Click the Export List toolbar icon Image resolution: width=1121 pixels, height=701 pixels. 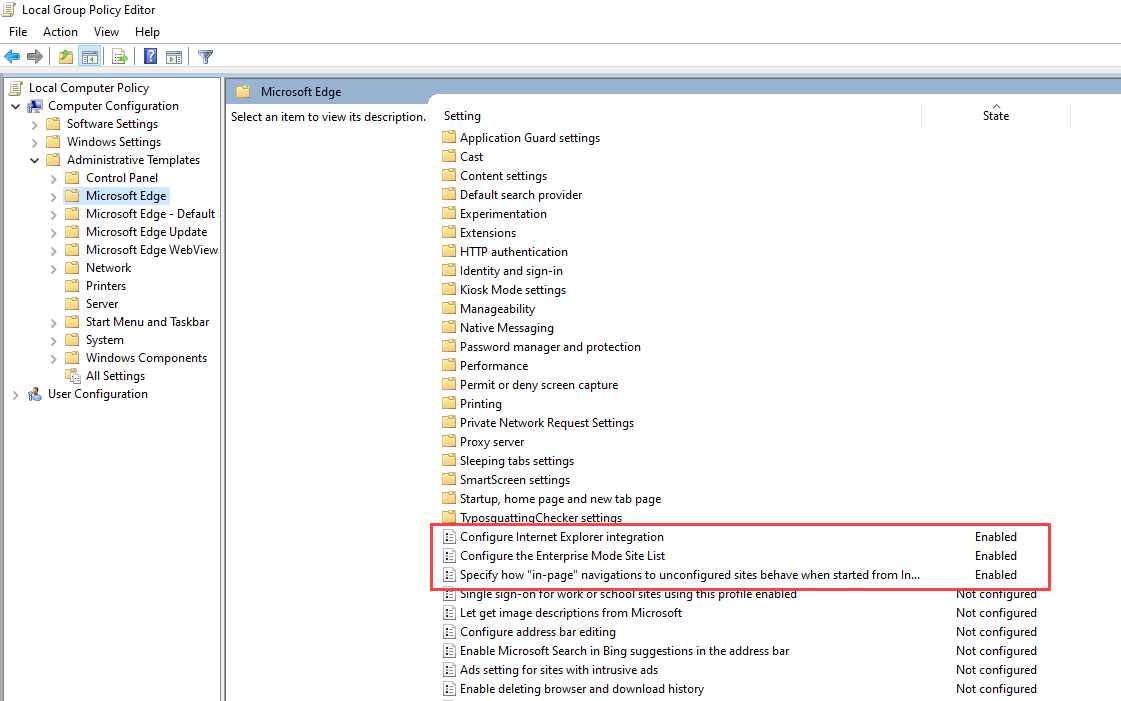point(119,56)
